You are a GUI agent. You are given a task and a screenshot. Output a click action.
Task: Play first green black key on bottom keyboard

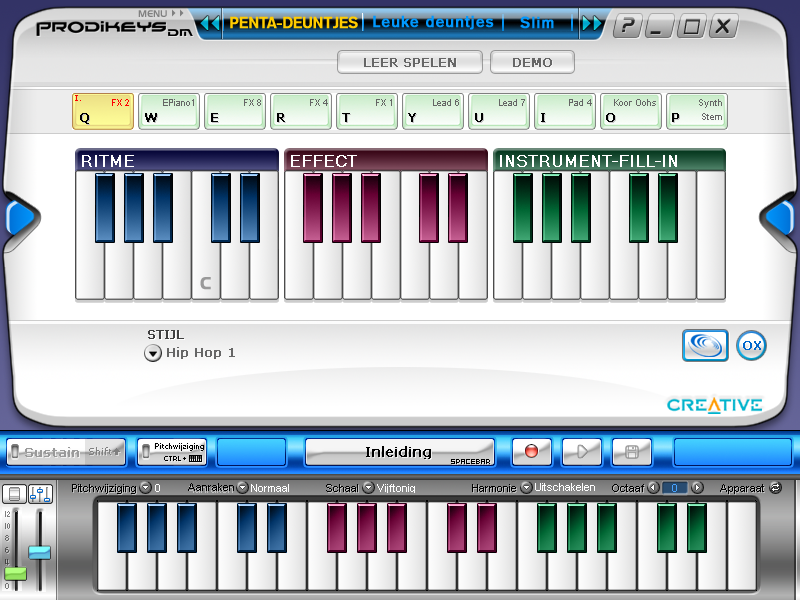click(547, 528)
